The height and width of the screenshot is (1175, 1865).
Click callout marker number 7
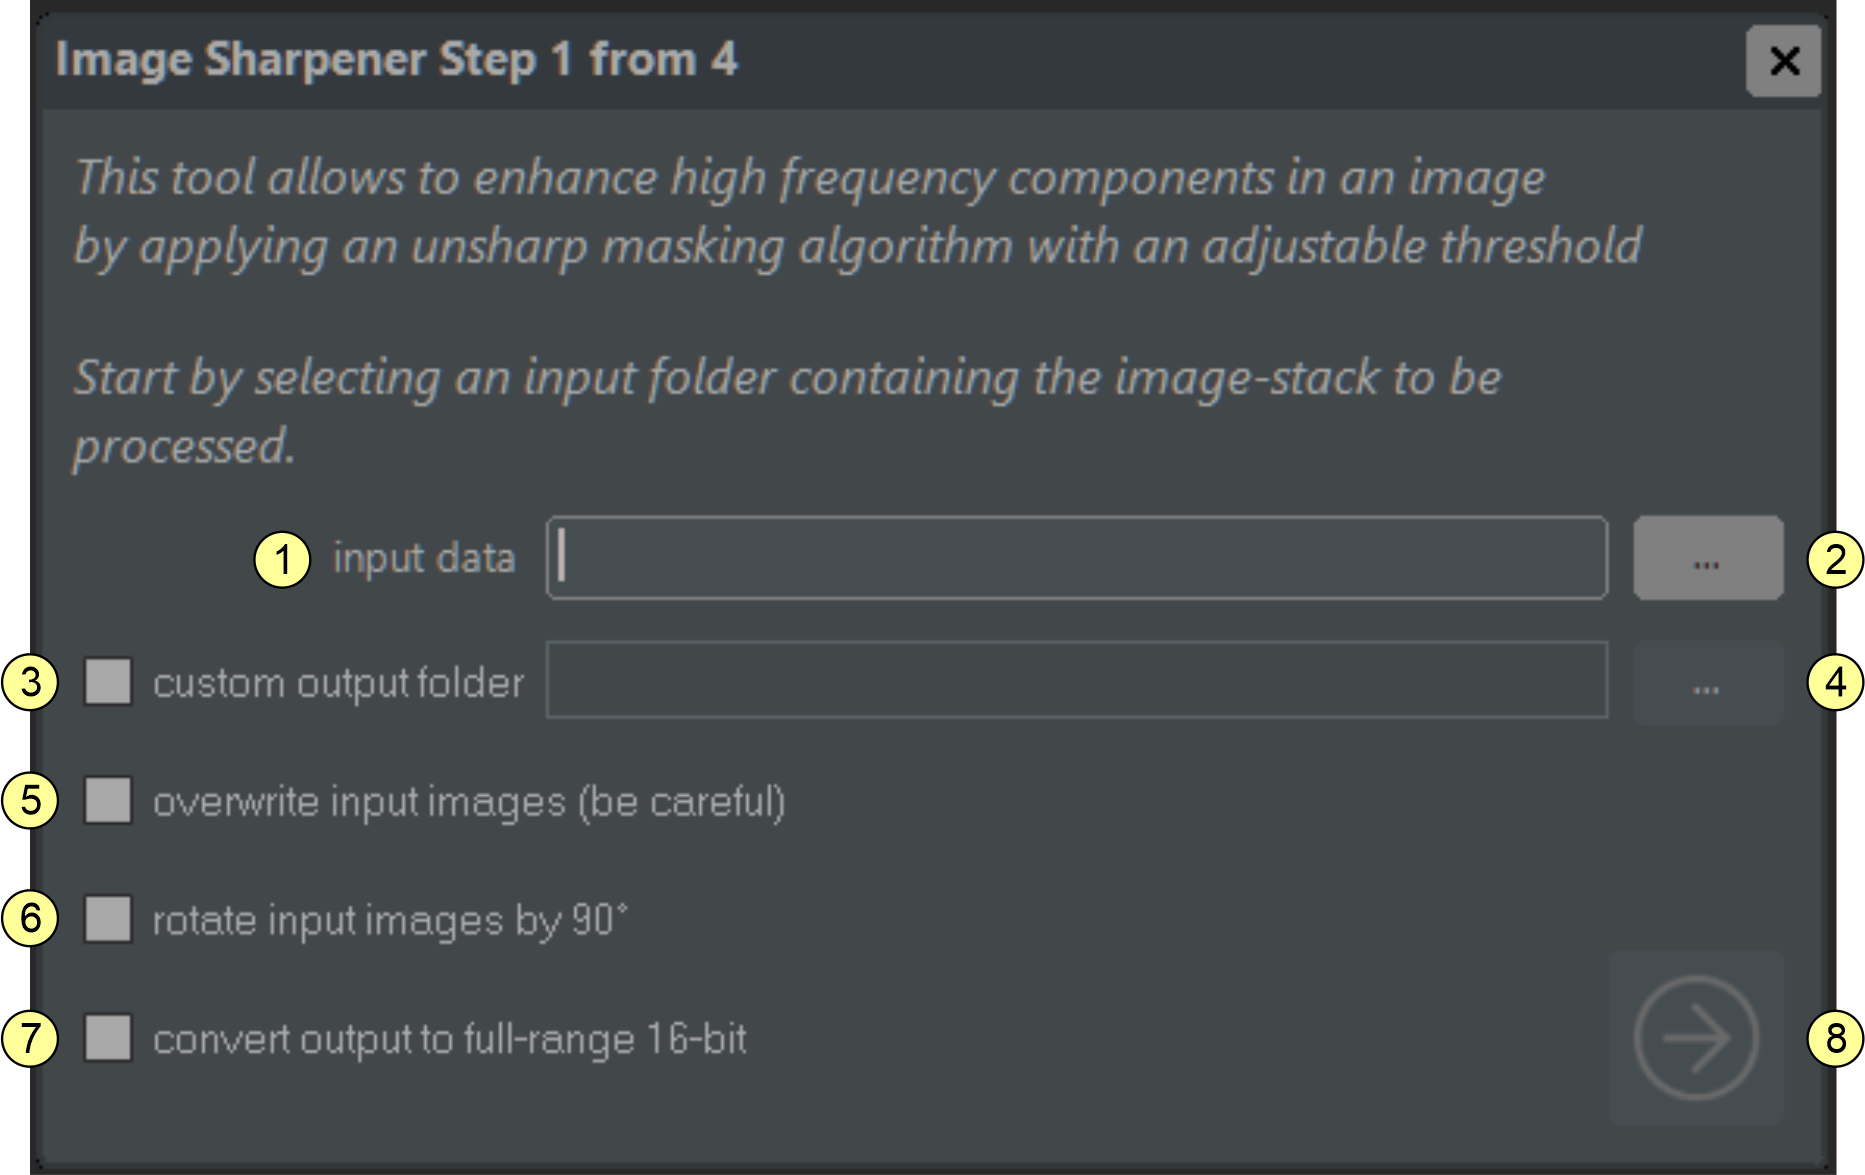click(x=30, y=1038)
